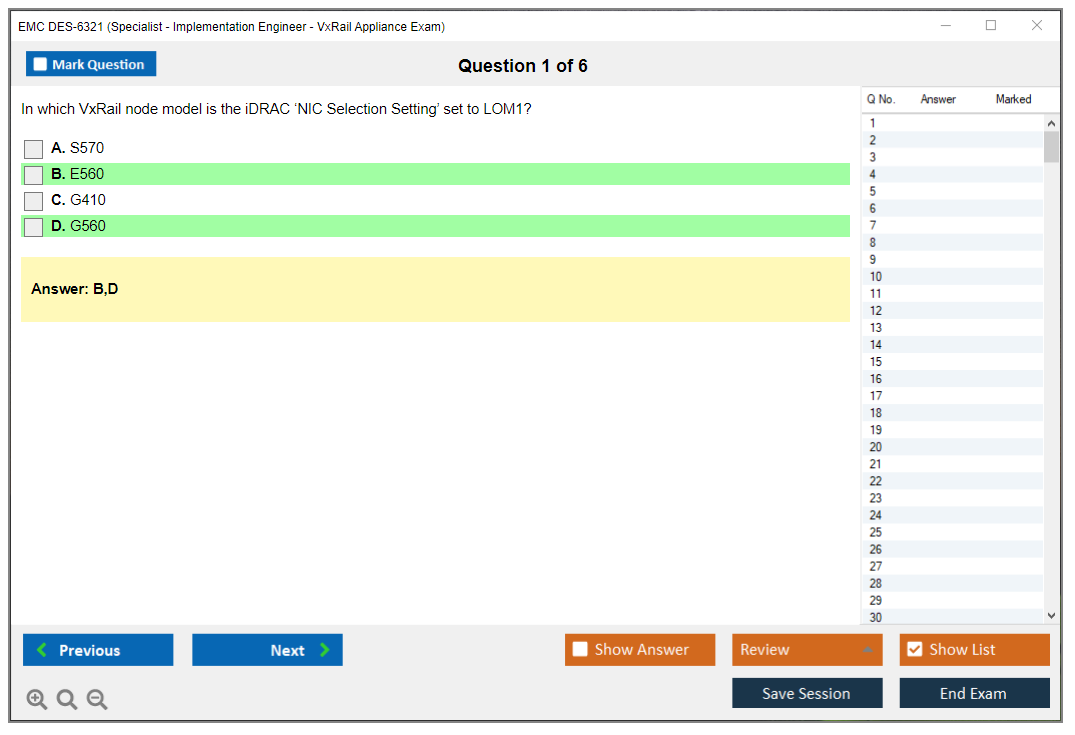Viewport: 1075px width, 735px height.
Task: Go to the Previous question
Action: pos(98,650)
